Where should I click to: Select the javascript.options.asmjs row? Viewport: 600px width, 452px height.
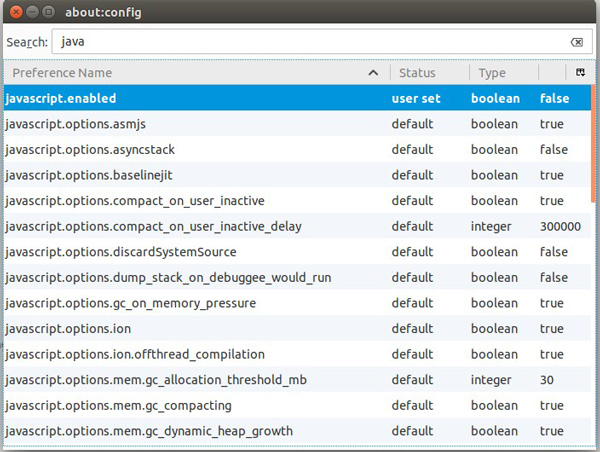[x=297, y=124]
